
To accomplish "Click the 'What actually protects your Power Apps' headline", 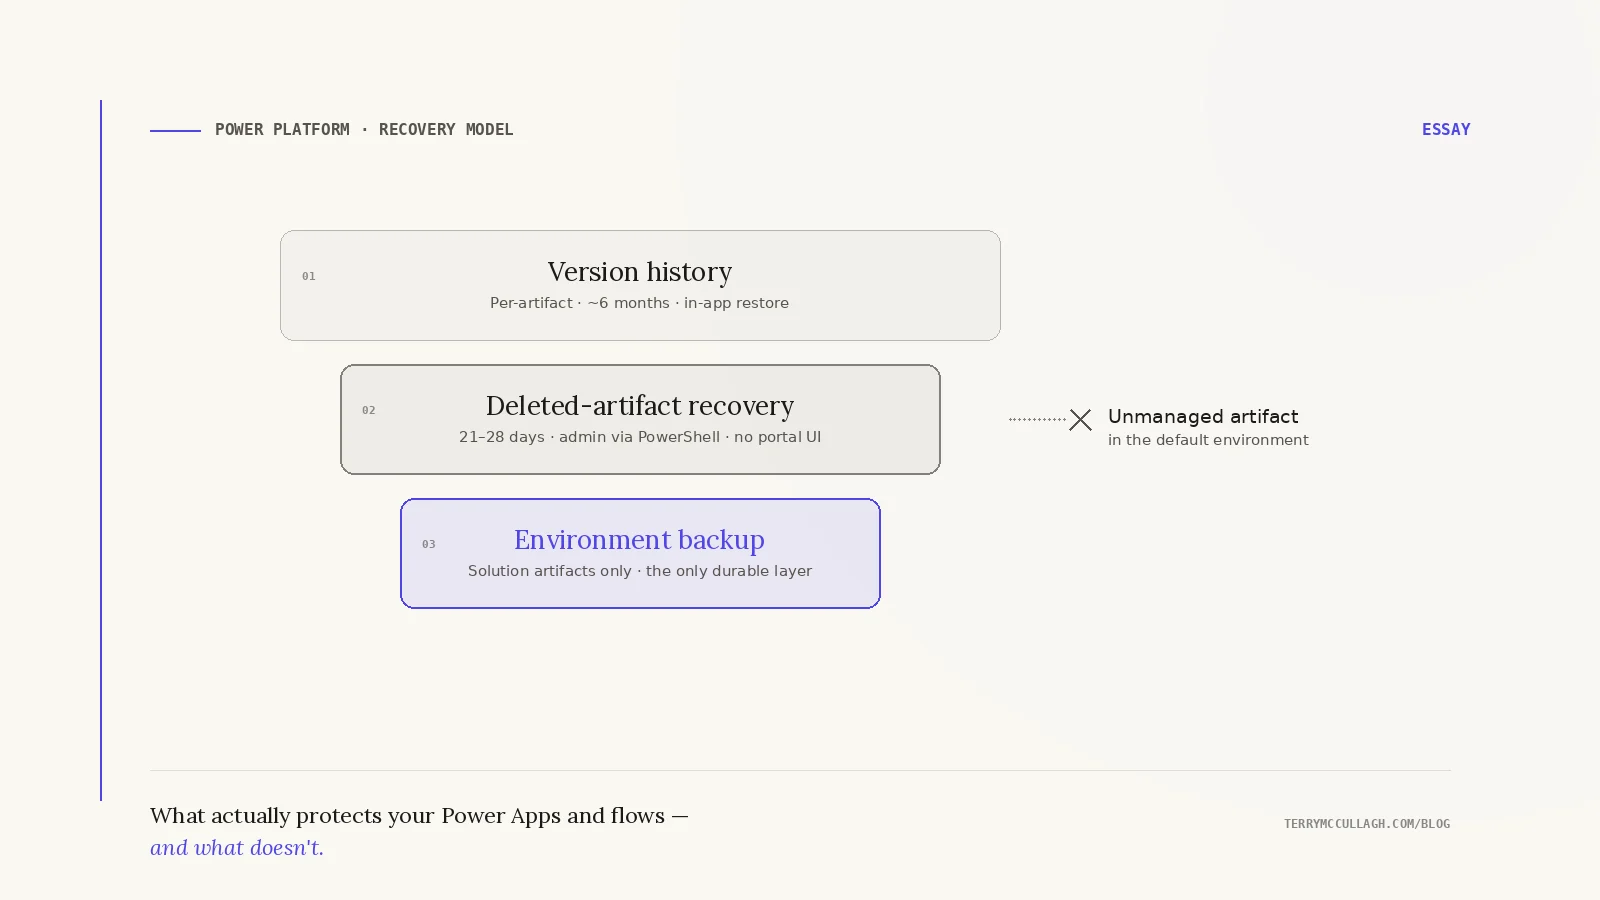I will [420, 816].
